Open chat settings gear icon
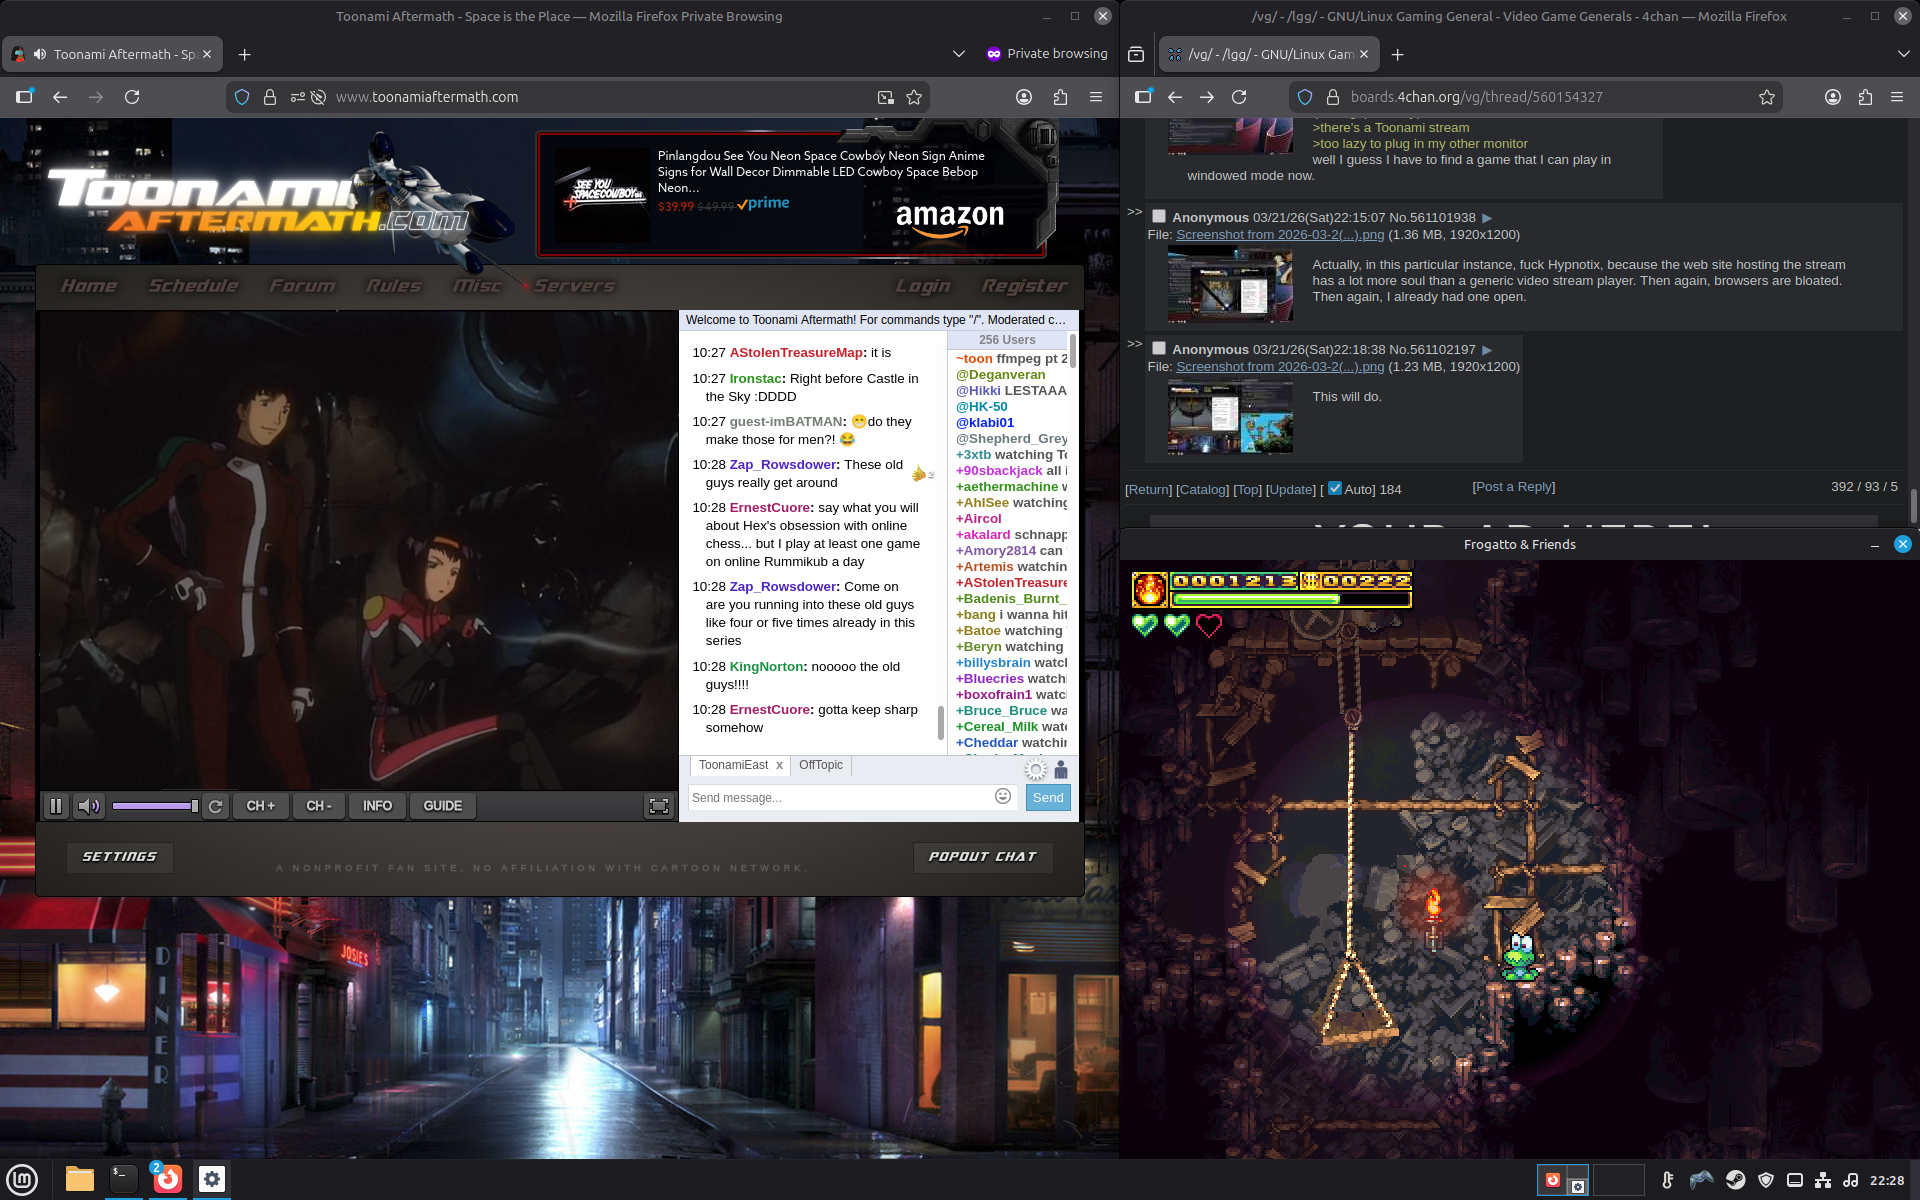 point(1036,769)
